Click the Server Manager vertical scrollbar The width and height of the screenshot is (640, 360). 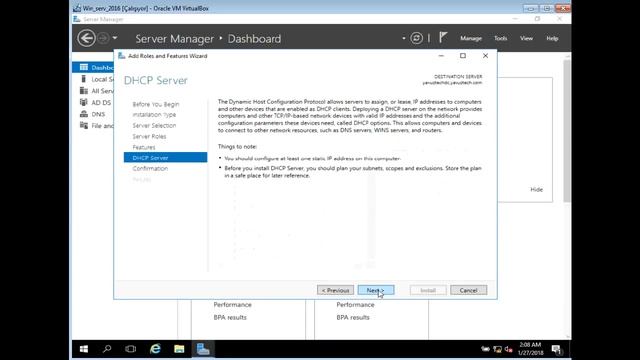point(567,131)
